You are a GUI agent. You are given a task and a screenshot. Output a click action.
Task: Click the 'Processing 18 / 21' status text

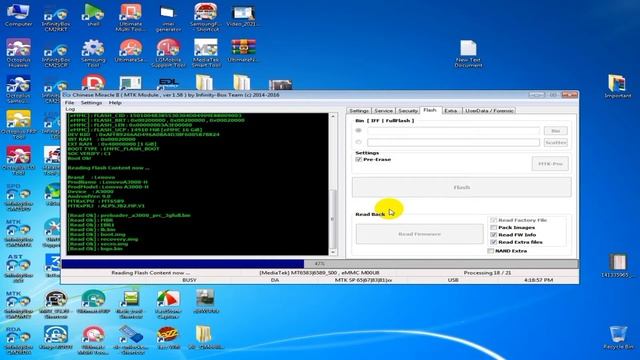(487, 273)
